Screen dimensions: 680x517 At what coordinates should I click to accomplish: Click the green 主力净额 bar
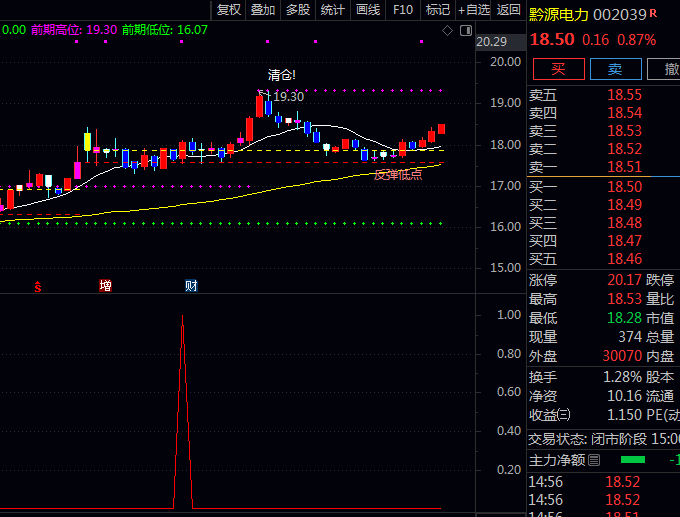(633, 460)
